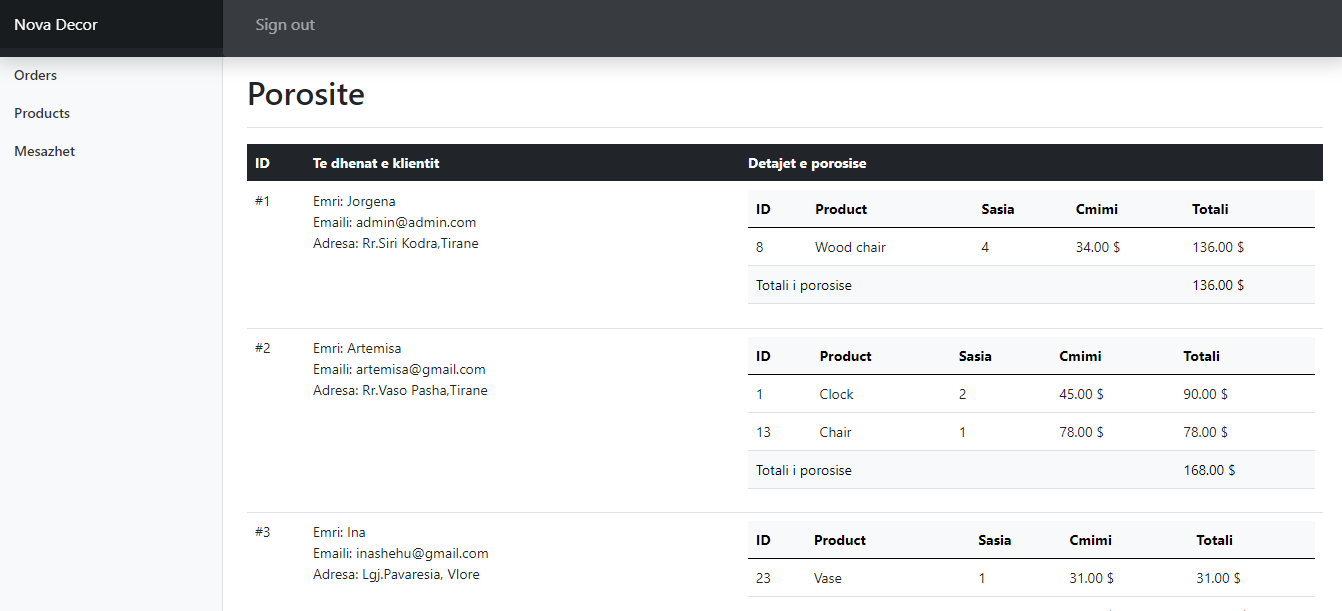Open the Wood chair product in order #1
This screenshot has height=611, width=1342.
pos(849,247)
